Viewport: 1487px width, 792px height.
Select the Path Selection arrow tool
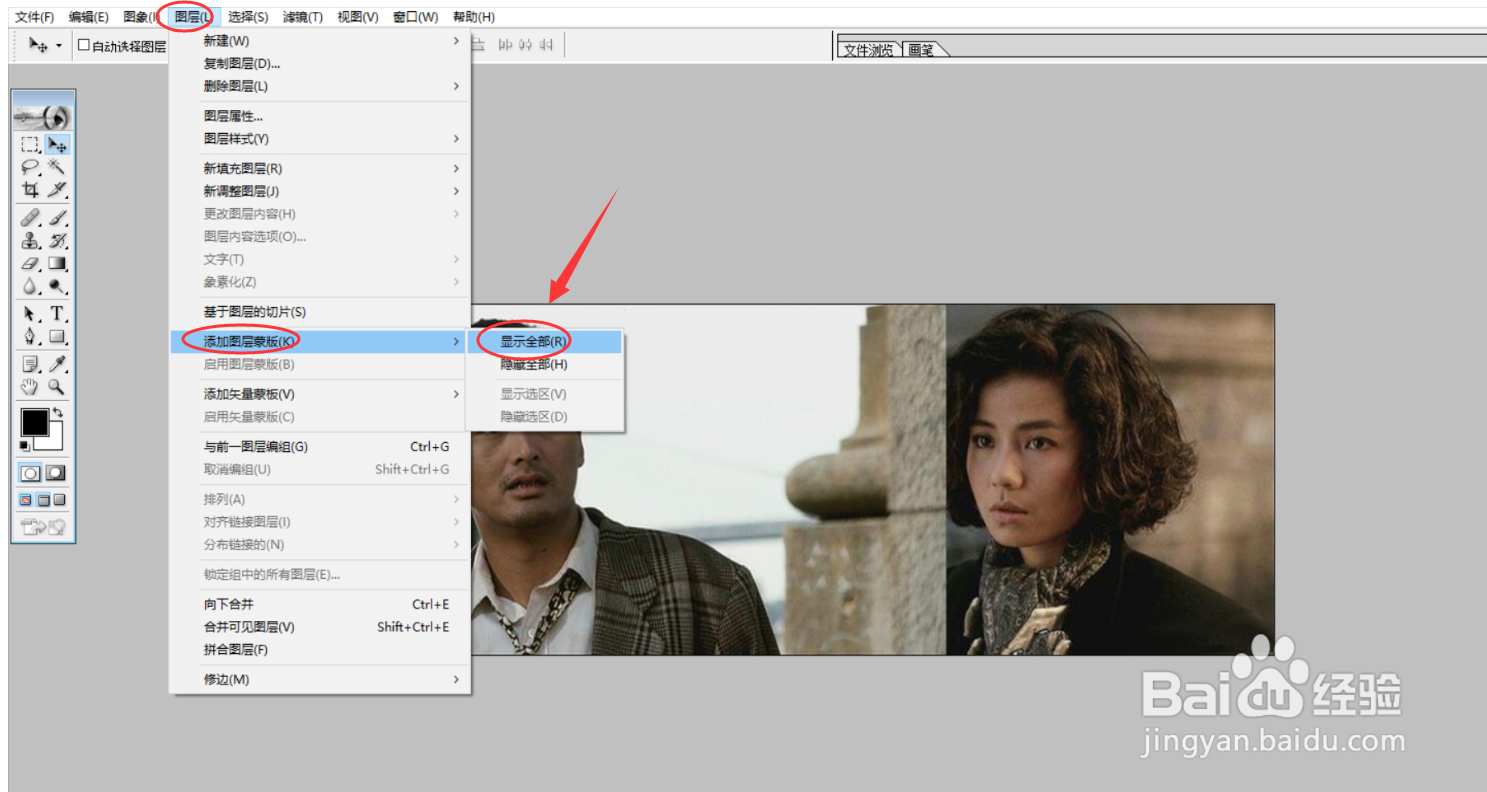point(30,314)
